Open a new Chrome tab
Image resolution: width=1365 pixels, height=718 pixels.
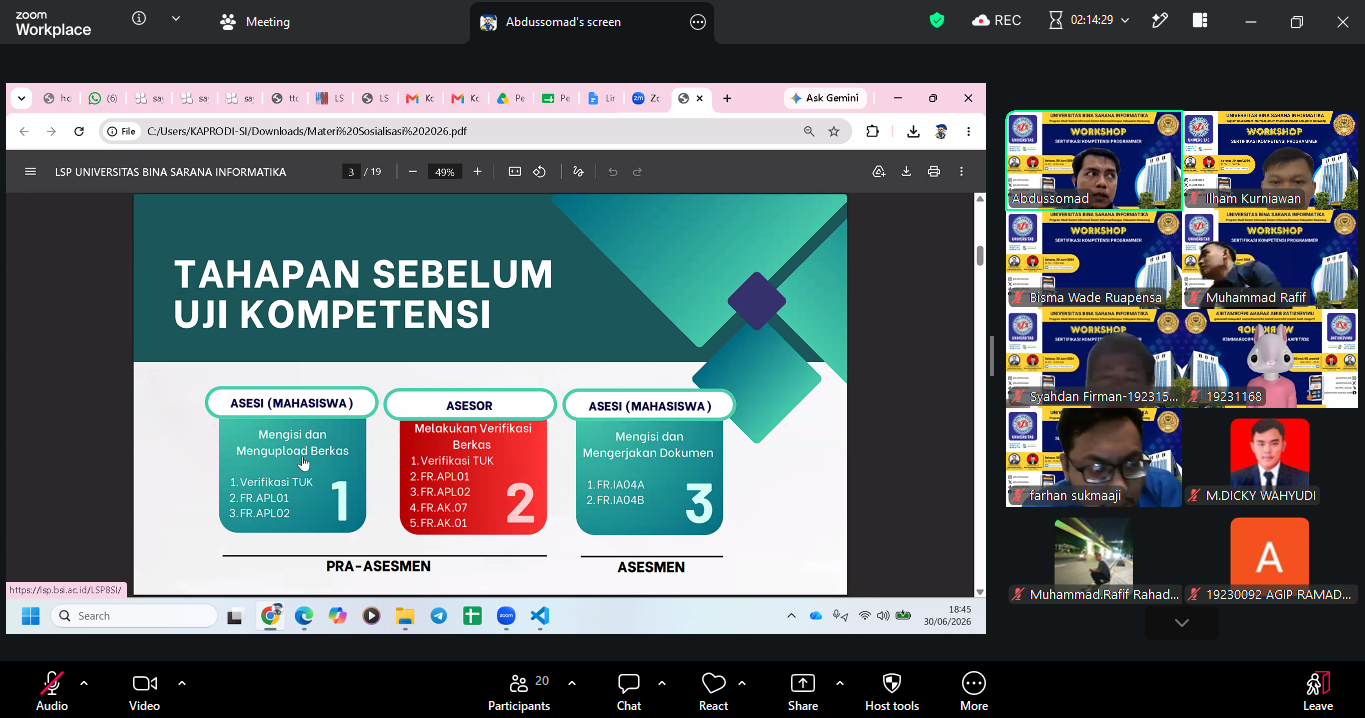[727, 98]
